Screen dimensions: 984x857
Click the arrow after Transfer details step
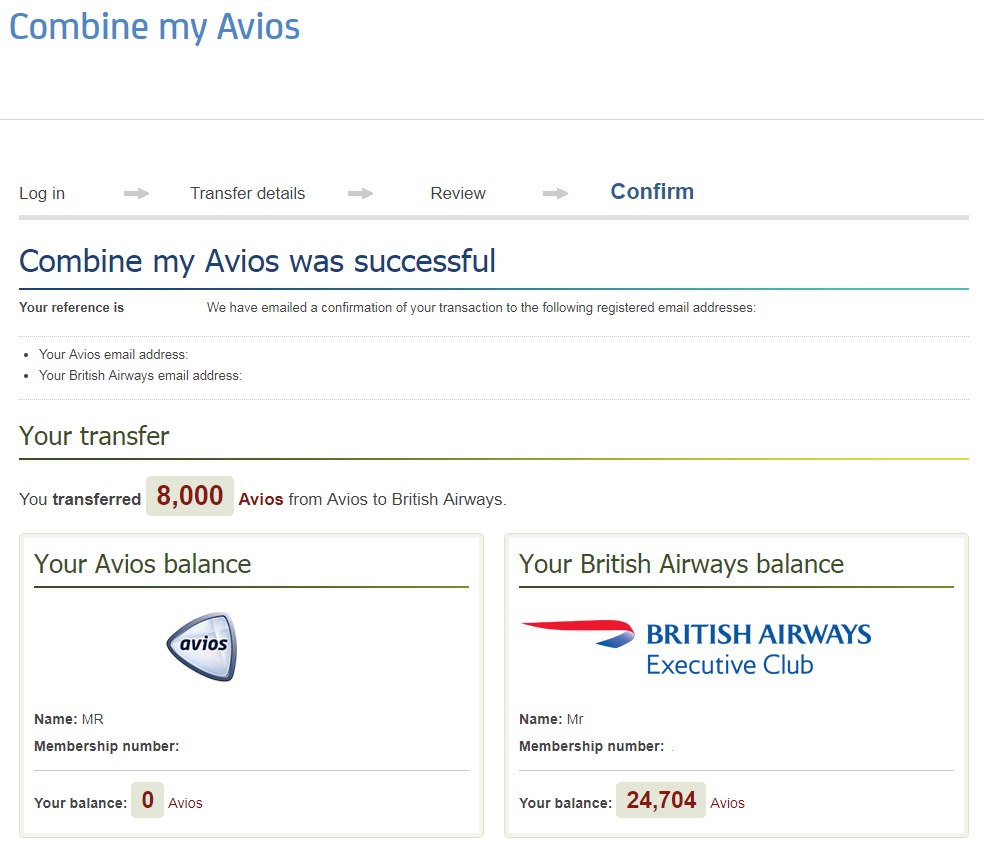pyautogui.click(x=360, y=193)
